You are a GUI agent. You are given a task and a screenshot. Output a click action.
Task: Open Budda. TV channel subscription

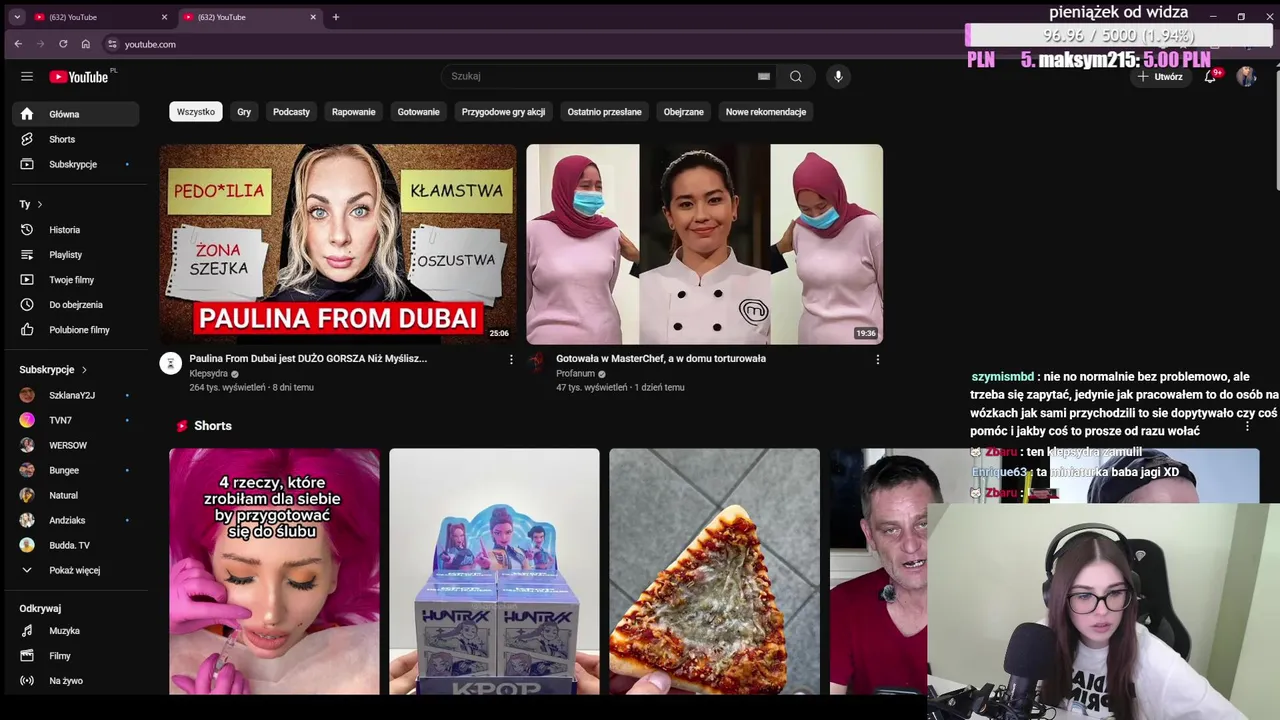[x=76, y=545]
